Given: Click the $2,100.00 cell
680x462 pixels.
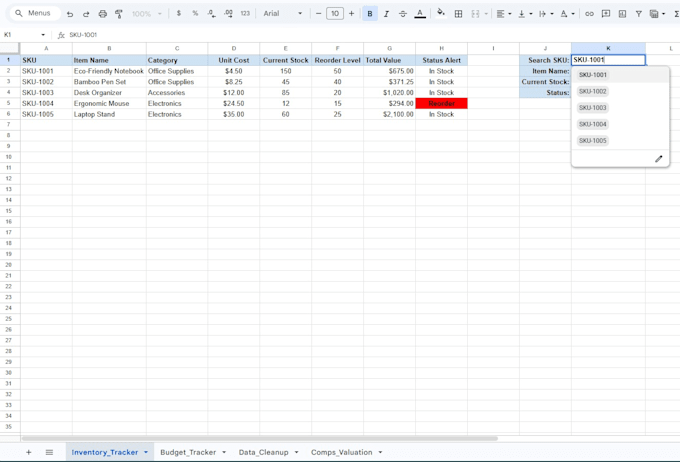Looking at the screenshot, I should coord(389,114).
